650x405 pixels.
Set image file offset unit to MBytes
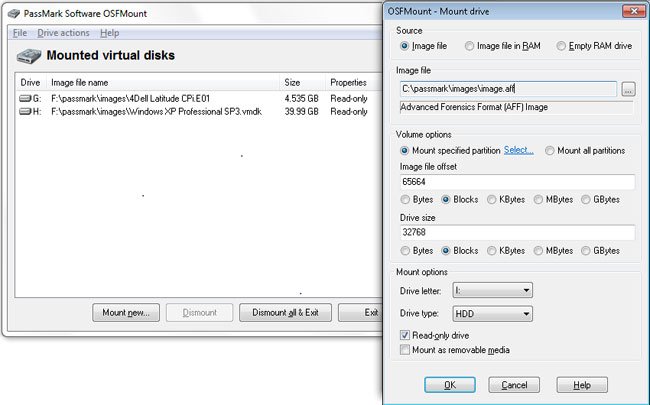(x=538, y=200)
